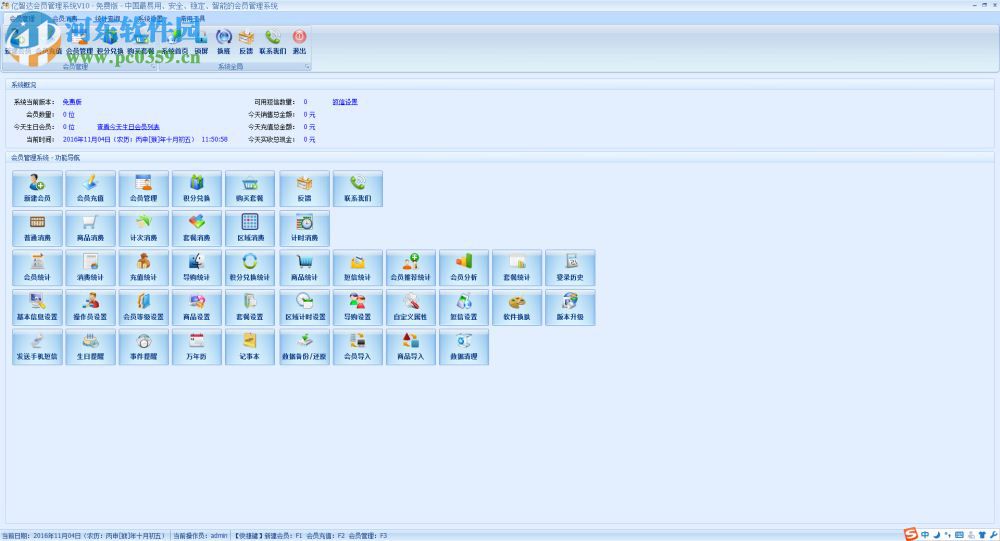This screenshot has width=1000, height=541.
Task: Open the 商品统计 tile
Action: pos(304,267)
